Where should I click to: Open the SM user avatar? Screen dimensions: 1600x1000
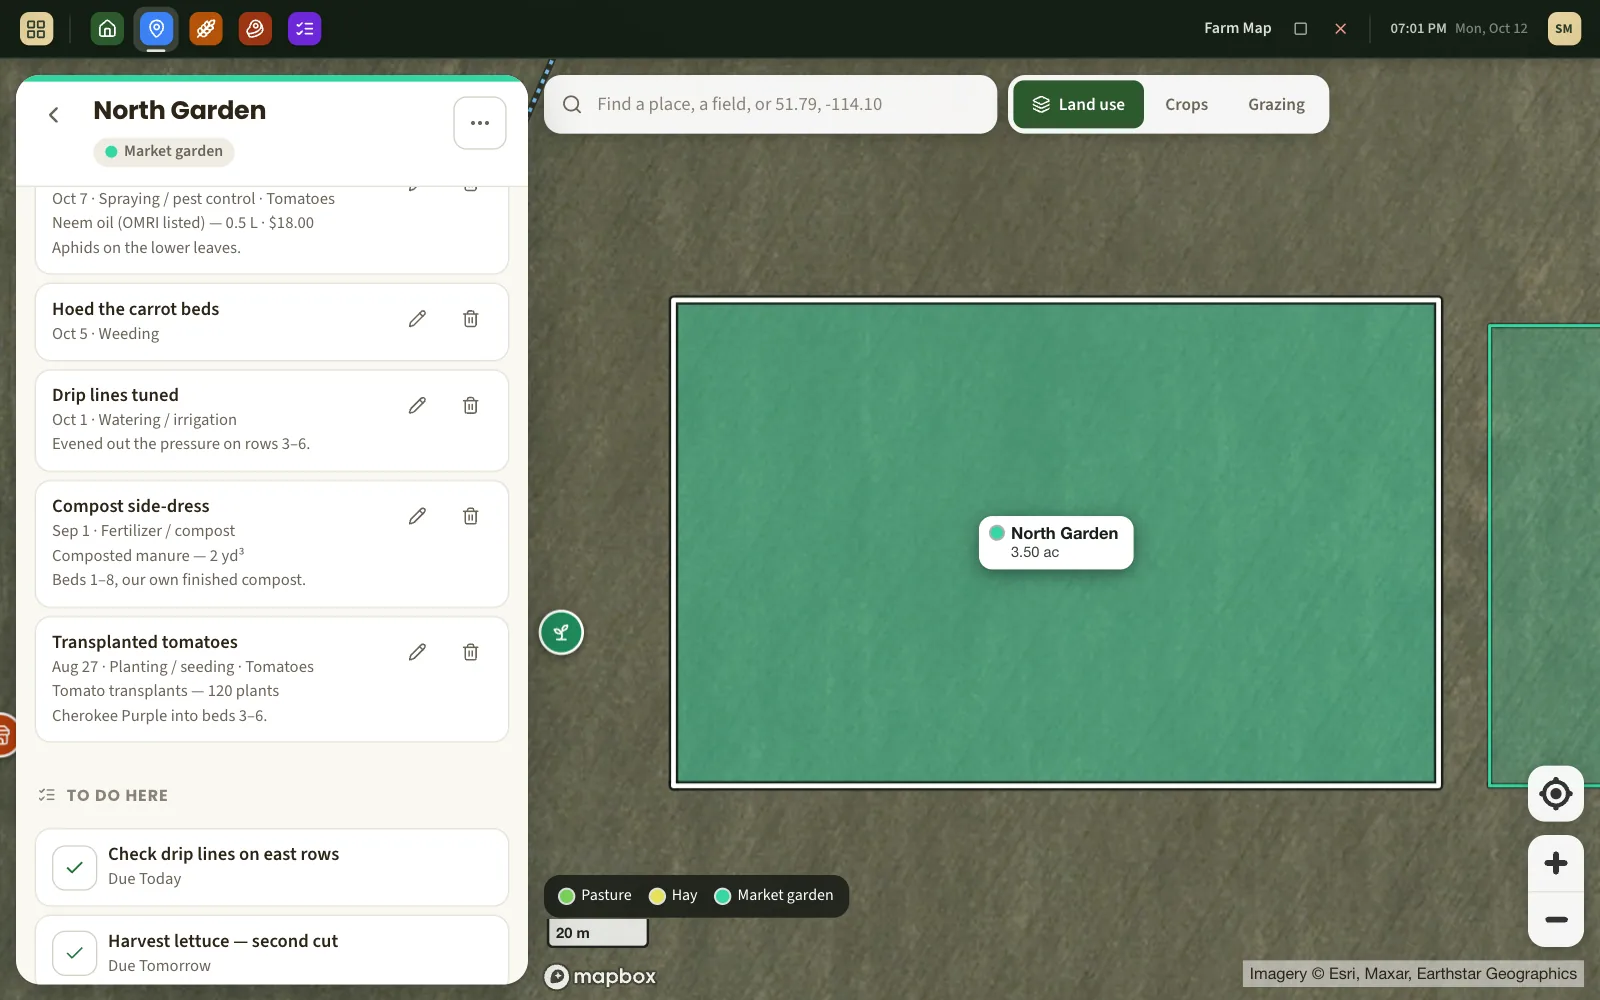pyautogui.click(x=1564, y=29)
